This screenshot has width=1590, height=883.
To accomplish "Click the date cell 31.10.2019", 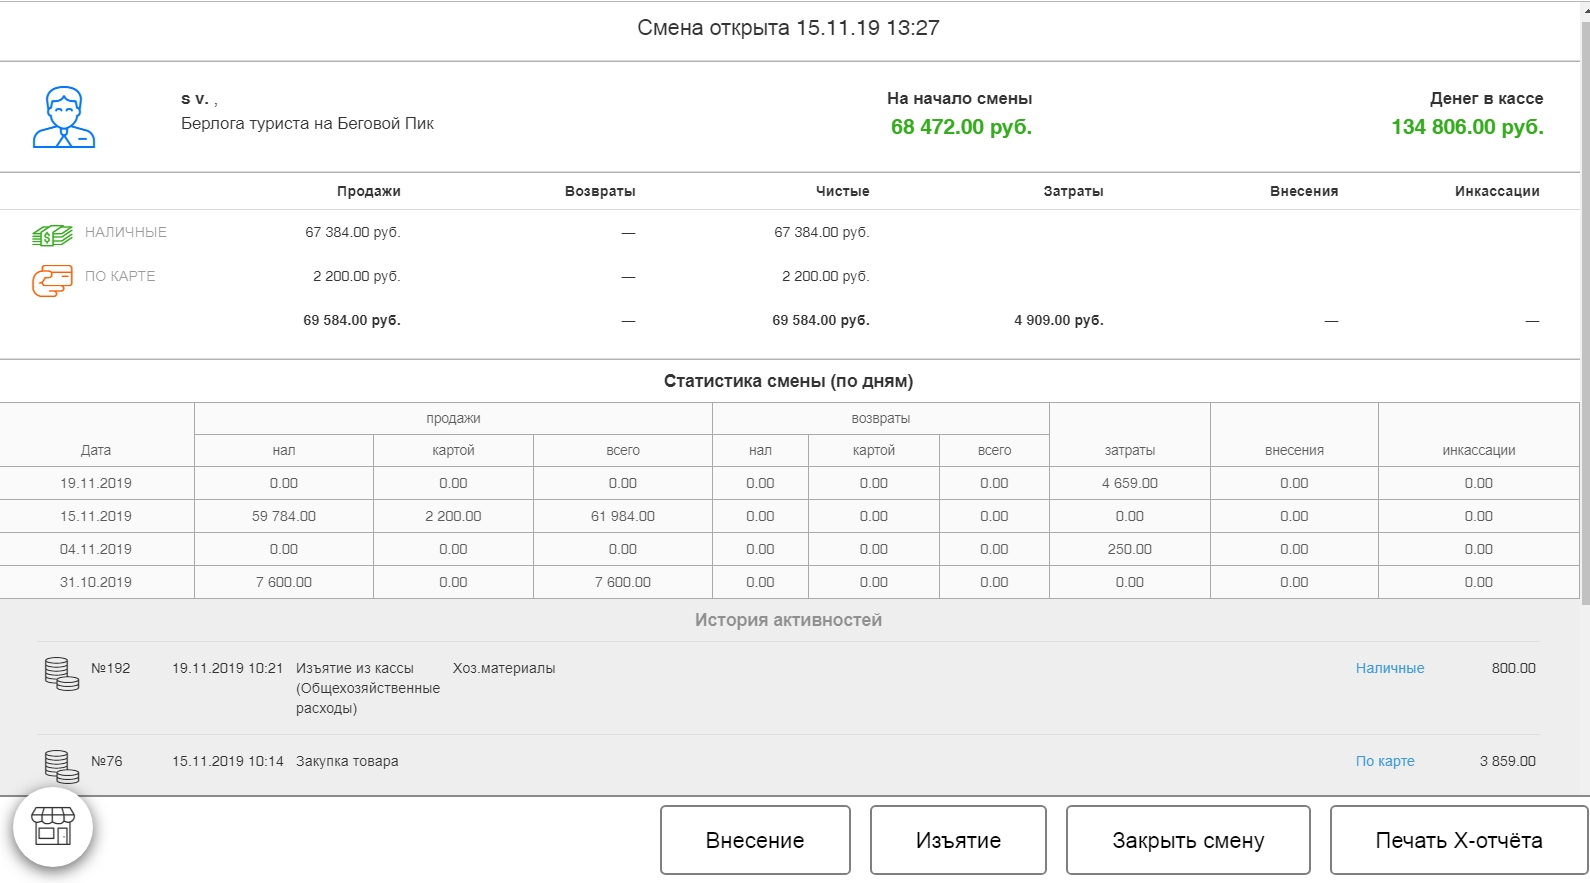I will (x=96, y=582).
